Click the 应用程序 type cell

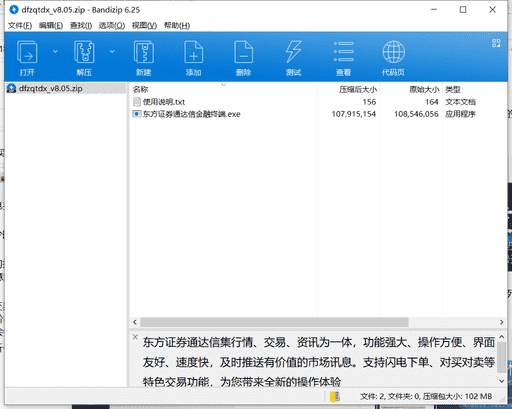pos(460,114)
